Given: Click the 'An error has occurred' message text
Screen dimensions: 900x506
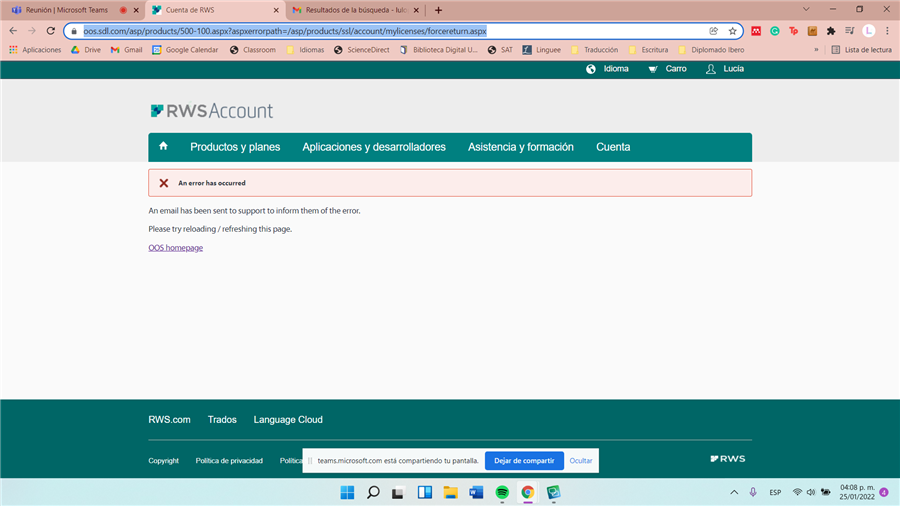Looking at the screenshot, I should pos(212,183).
